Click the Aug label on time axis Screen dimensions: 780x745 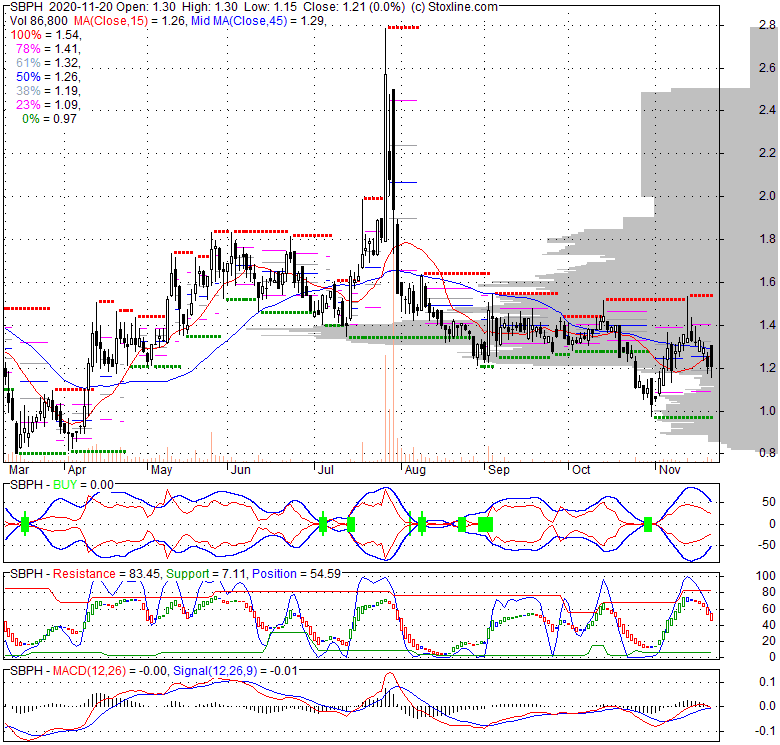point(415,470)
